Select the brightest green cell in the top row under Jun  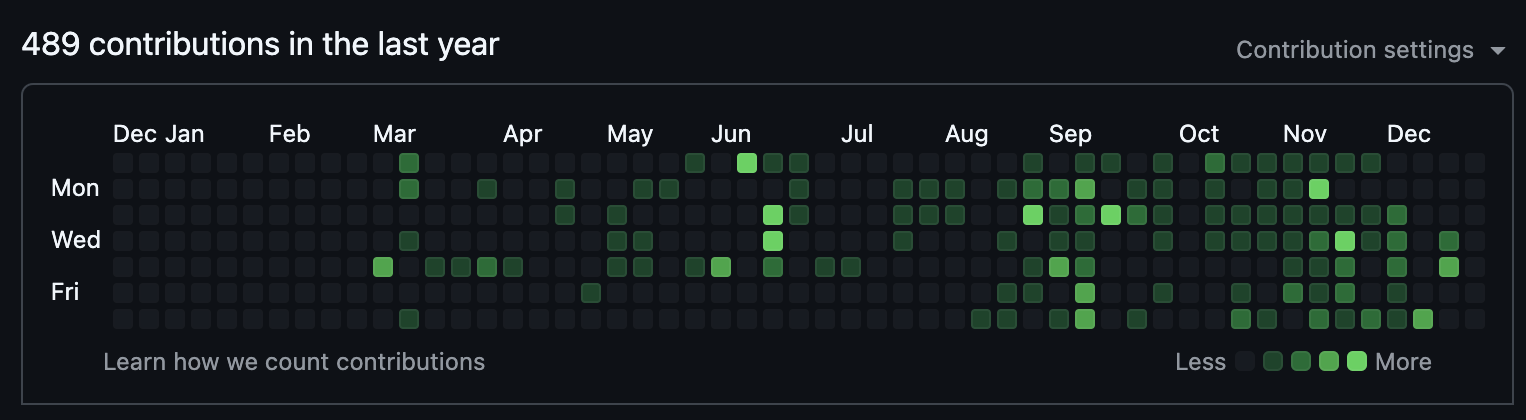[x=747, y=163]
